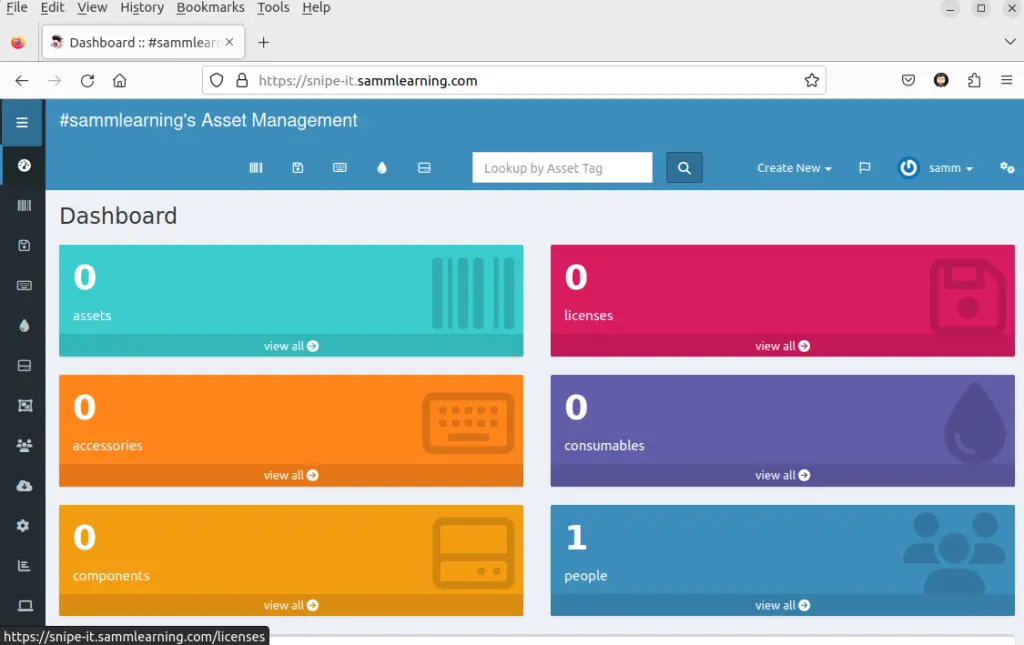Open the History menu
This screenshot has height=645, width=1024.
[x=142, y=7]
